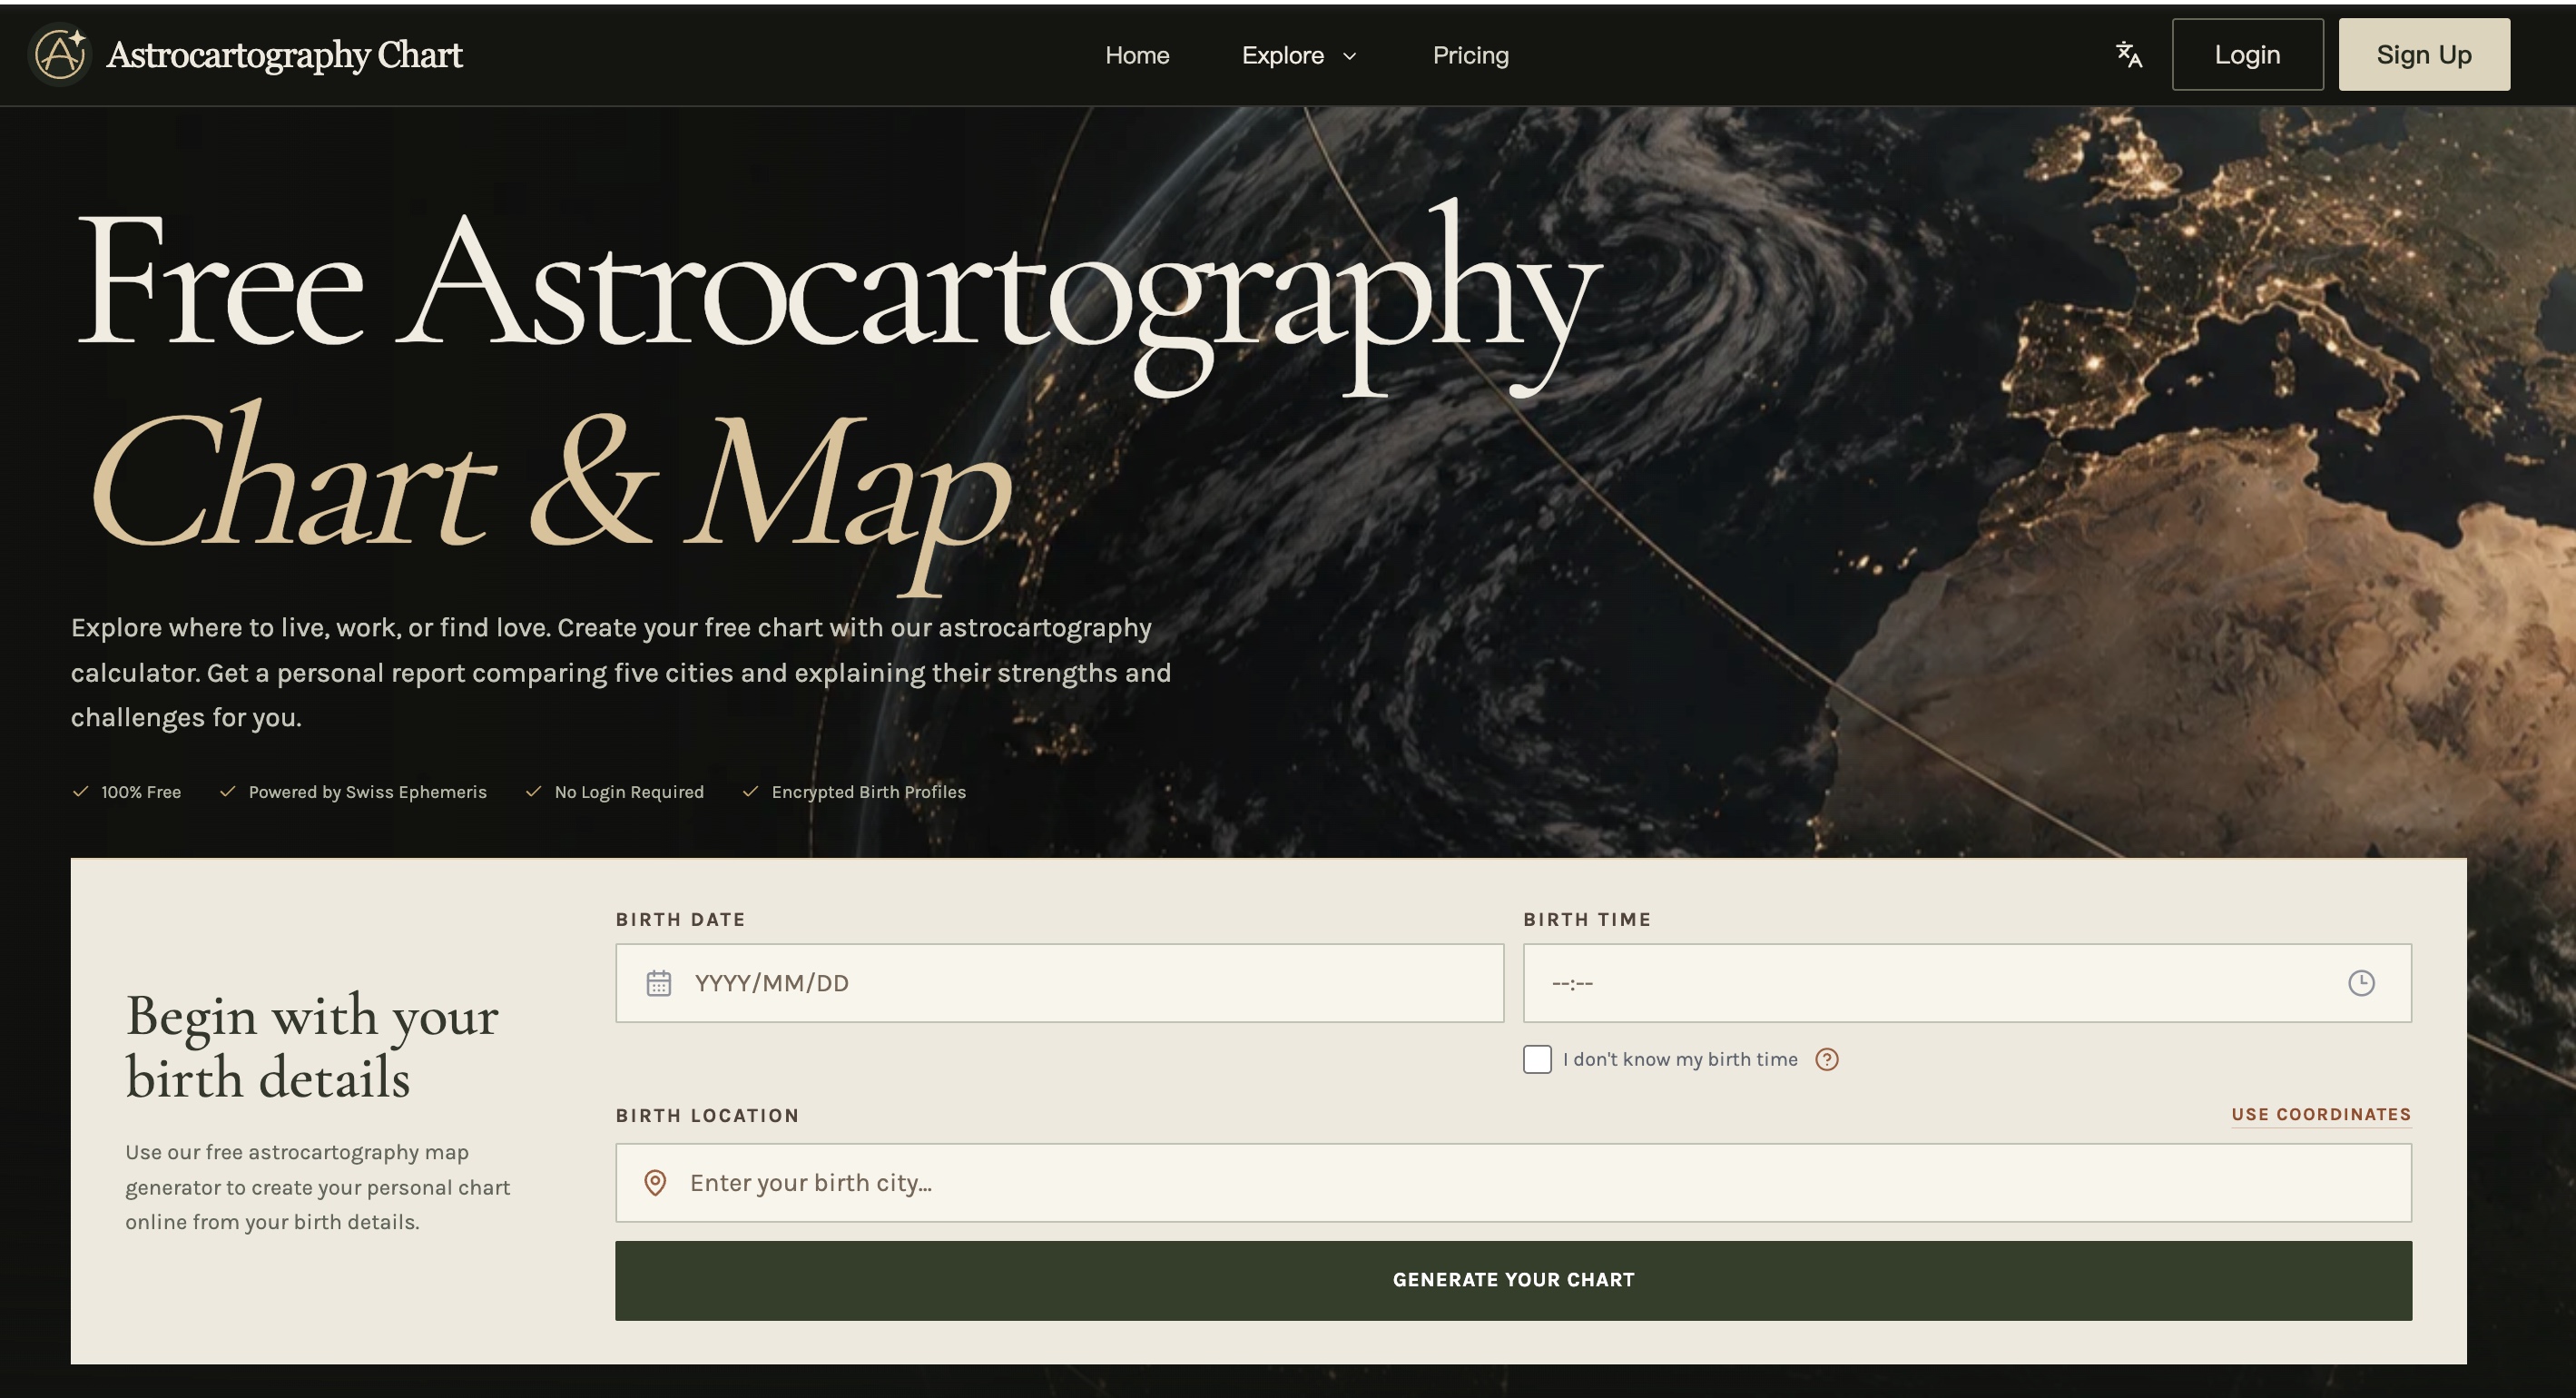This screenshot has width=2576, height=1398.
Task: Focus the Birth Time input field
Action: pyautogui.click(x=1967, y=983)
